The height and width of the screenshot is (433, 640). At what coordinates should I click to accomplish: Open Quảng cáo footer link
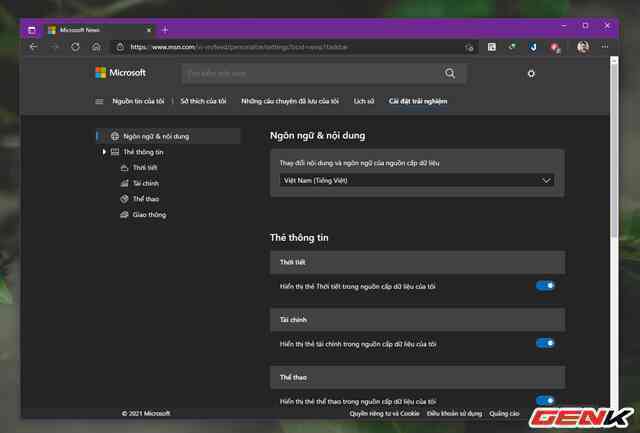click(x=504, y=413)
